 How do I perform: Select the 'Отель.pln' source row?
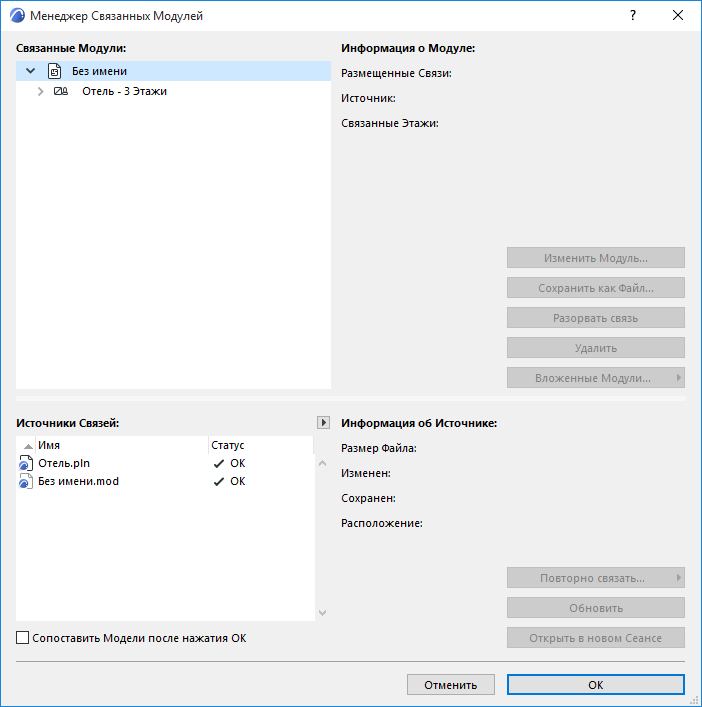(x=165, y=464)
